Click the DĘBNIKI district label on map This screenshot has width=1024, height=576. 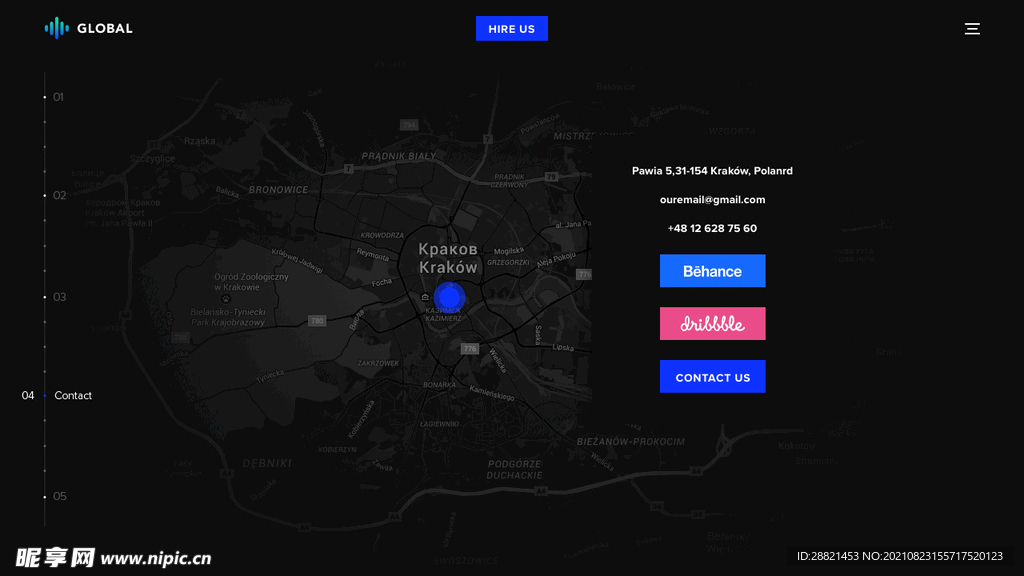[267, 463]
